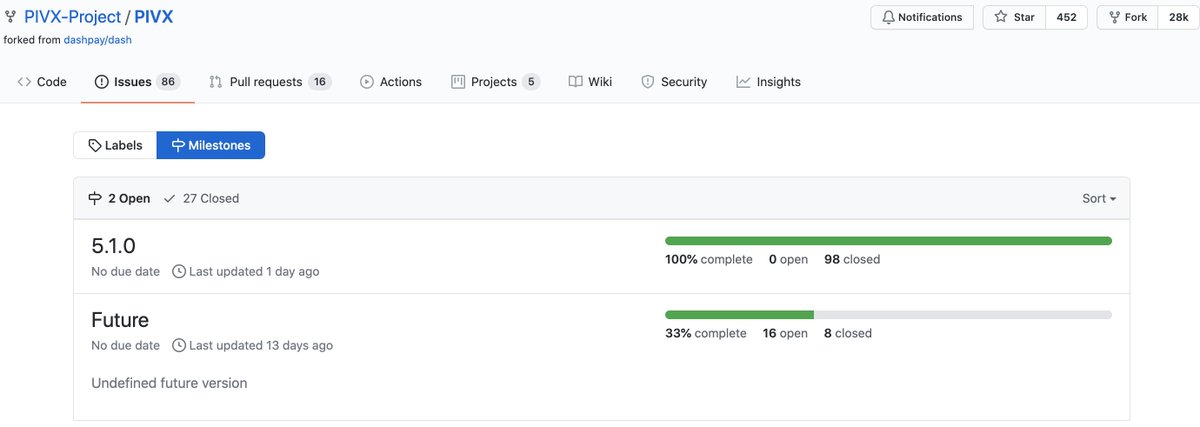The width and height of the screenshot is (1200, 427).
Task: Switch to the Security tab
Action: [x=674, y=82]
